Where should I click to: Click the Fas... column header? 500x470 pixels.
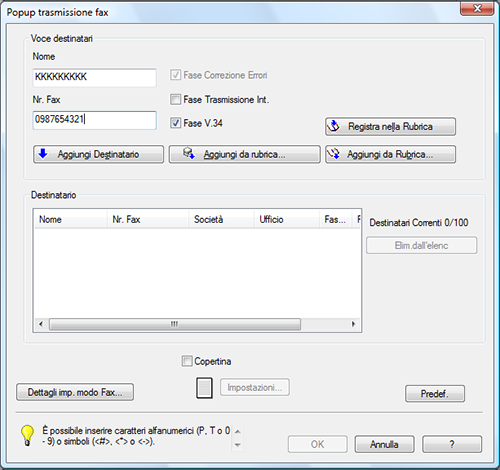[335, 219]
